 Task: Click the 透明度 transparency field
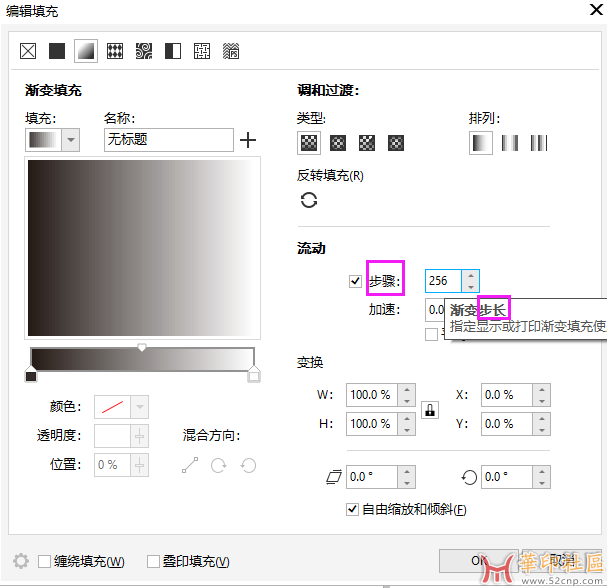(112, 436)
